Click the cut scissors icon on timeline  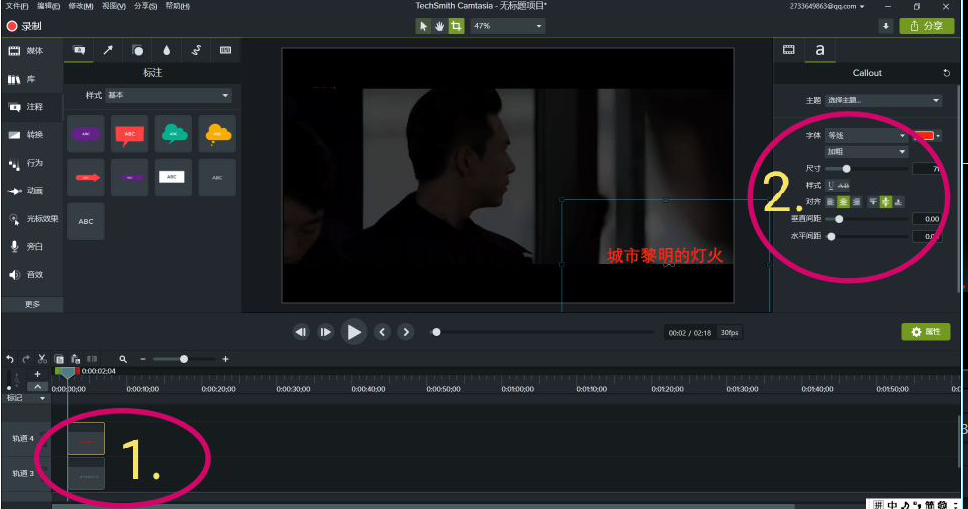click(x=42, y=359)
